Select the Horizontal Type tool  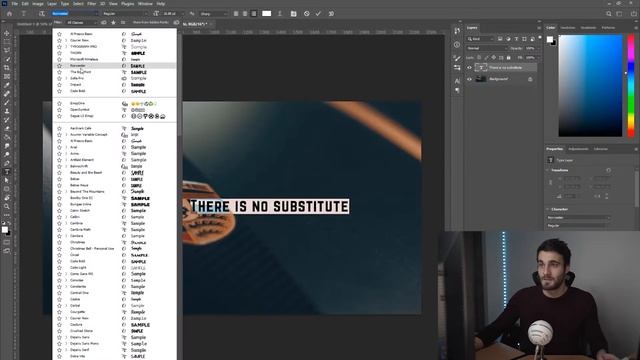[7, 171]
